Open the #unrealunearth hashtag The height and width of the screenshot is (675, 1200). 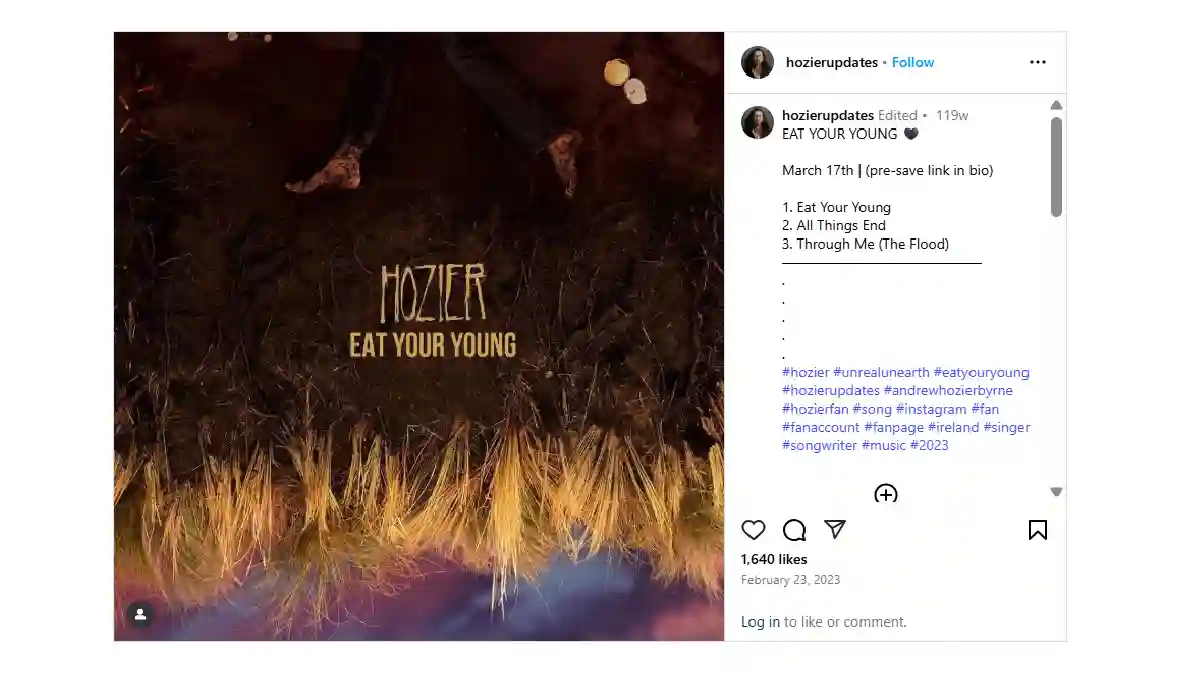[x=881, y=372]
